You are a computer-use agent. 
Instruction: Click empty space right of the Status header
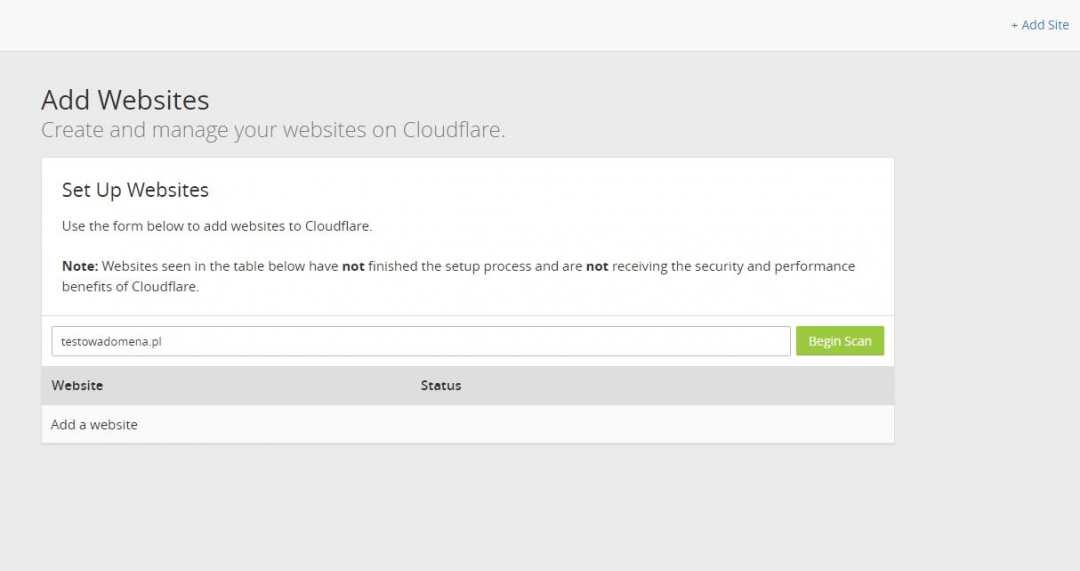[x=680, y=385]
